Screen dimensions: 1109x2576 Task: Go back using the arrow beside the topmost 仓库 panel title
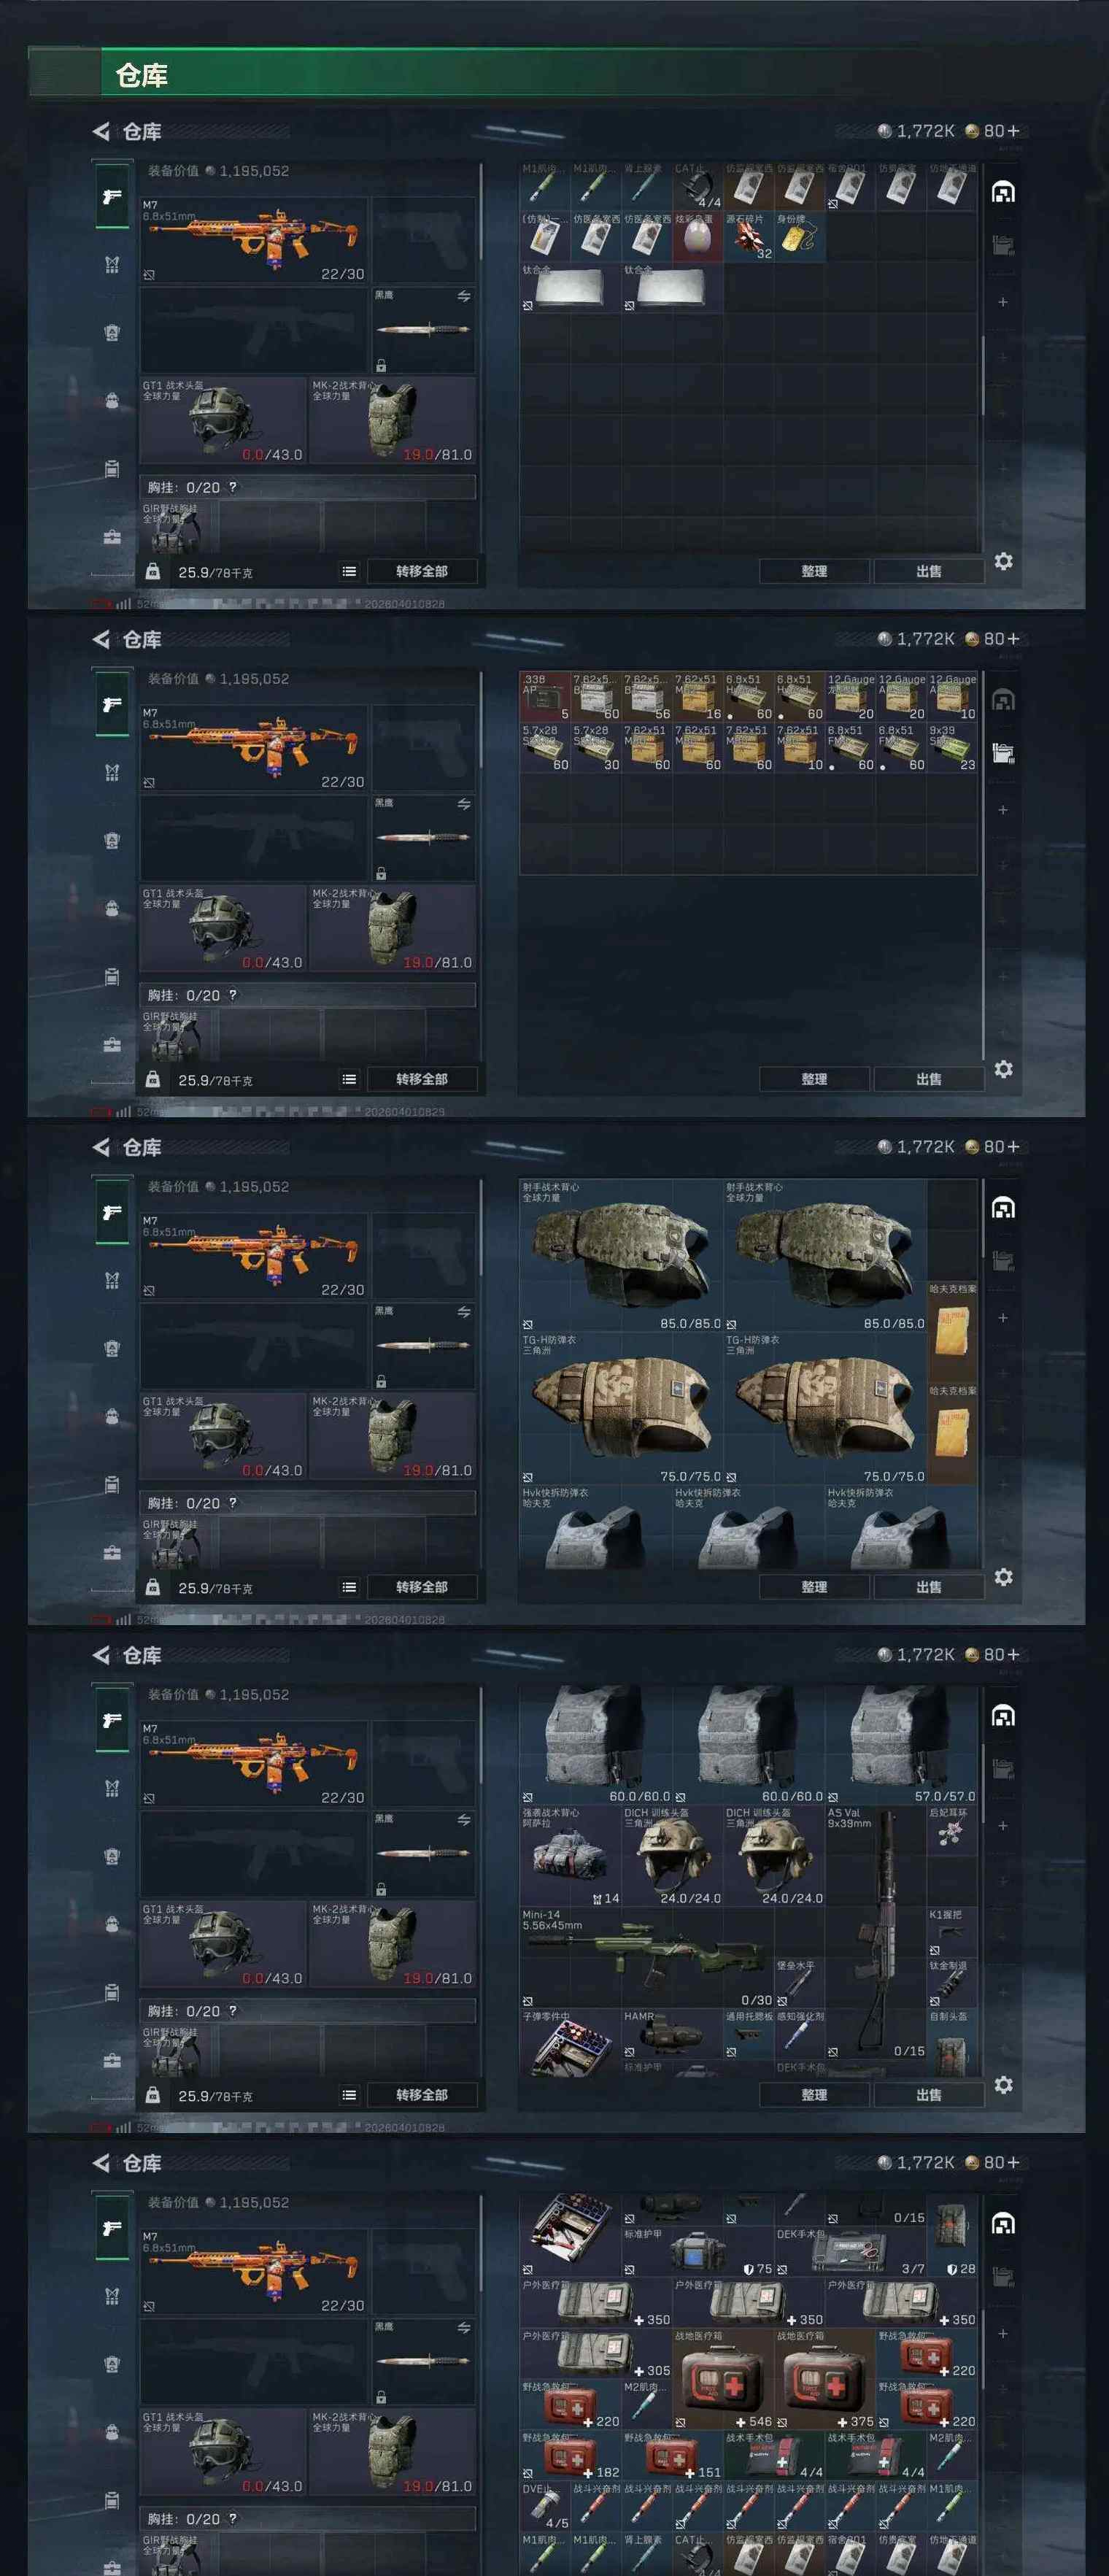101,131
